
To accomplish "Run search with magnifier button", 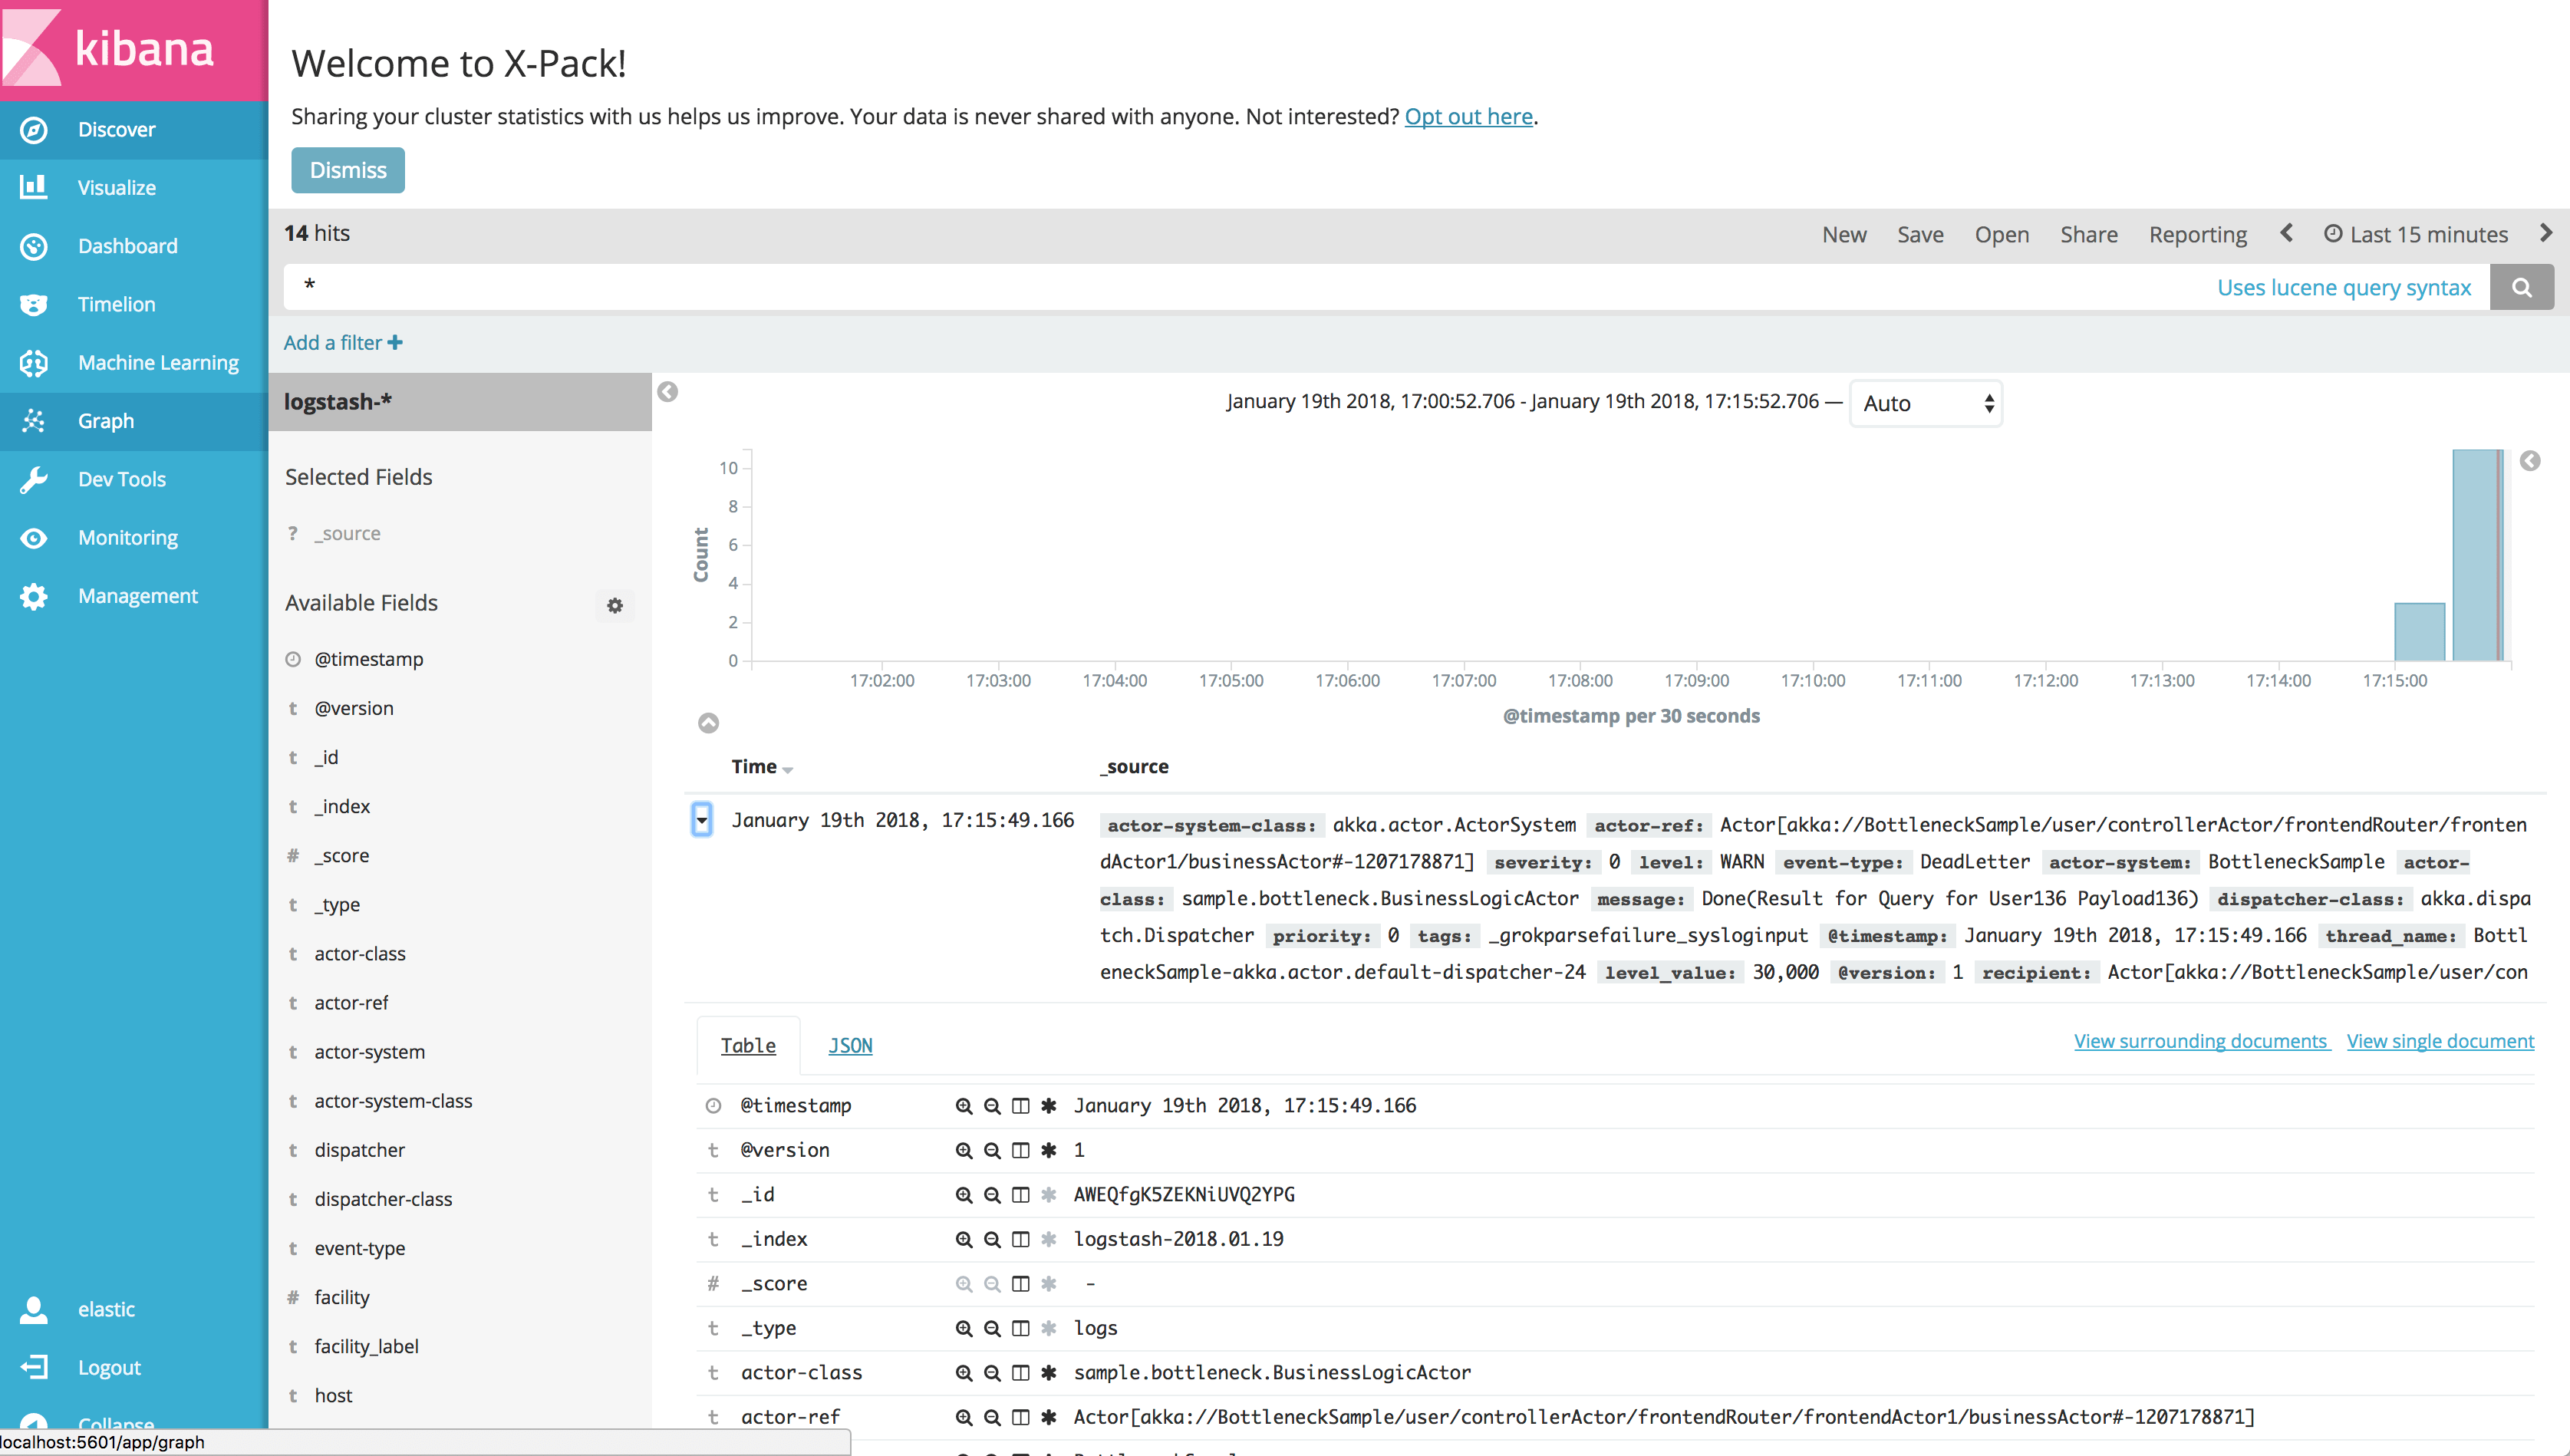I will (2521, 288).
